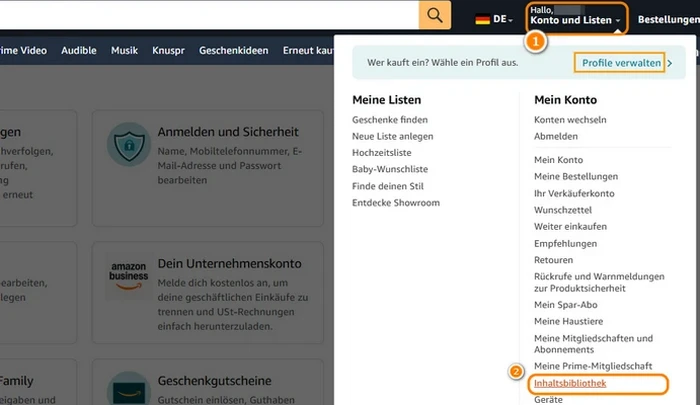Click the Amazon Business logo icon
This screenshot has height=405, width=700.
point(129,276)
